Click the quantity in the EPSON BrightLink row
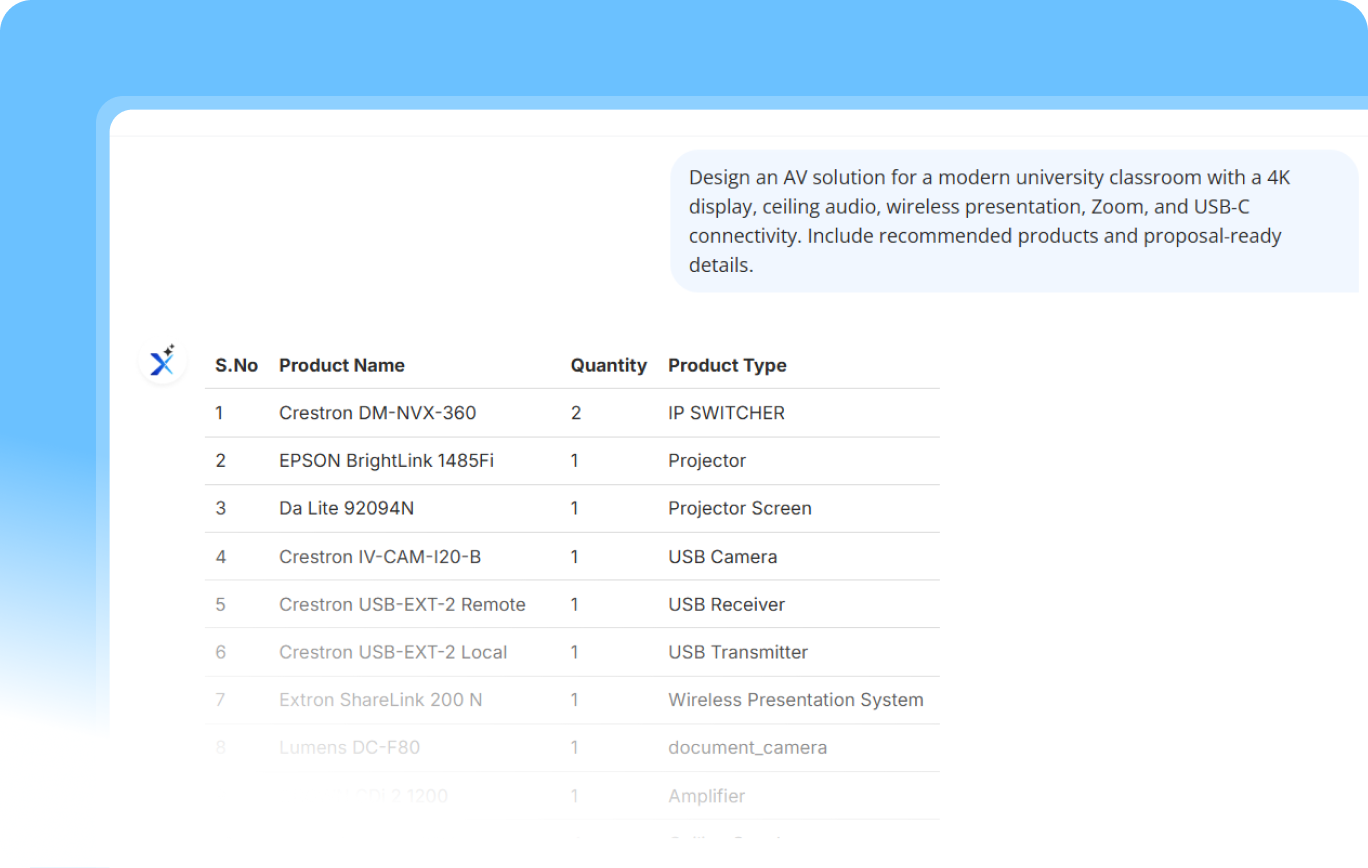The width and height of the screenshot is (1368, 868). coord(575,461)
